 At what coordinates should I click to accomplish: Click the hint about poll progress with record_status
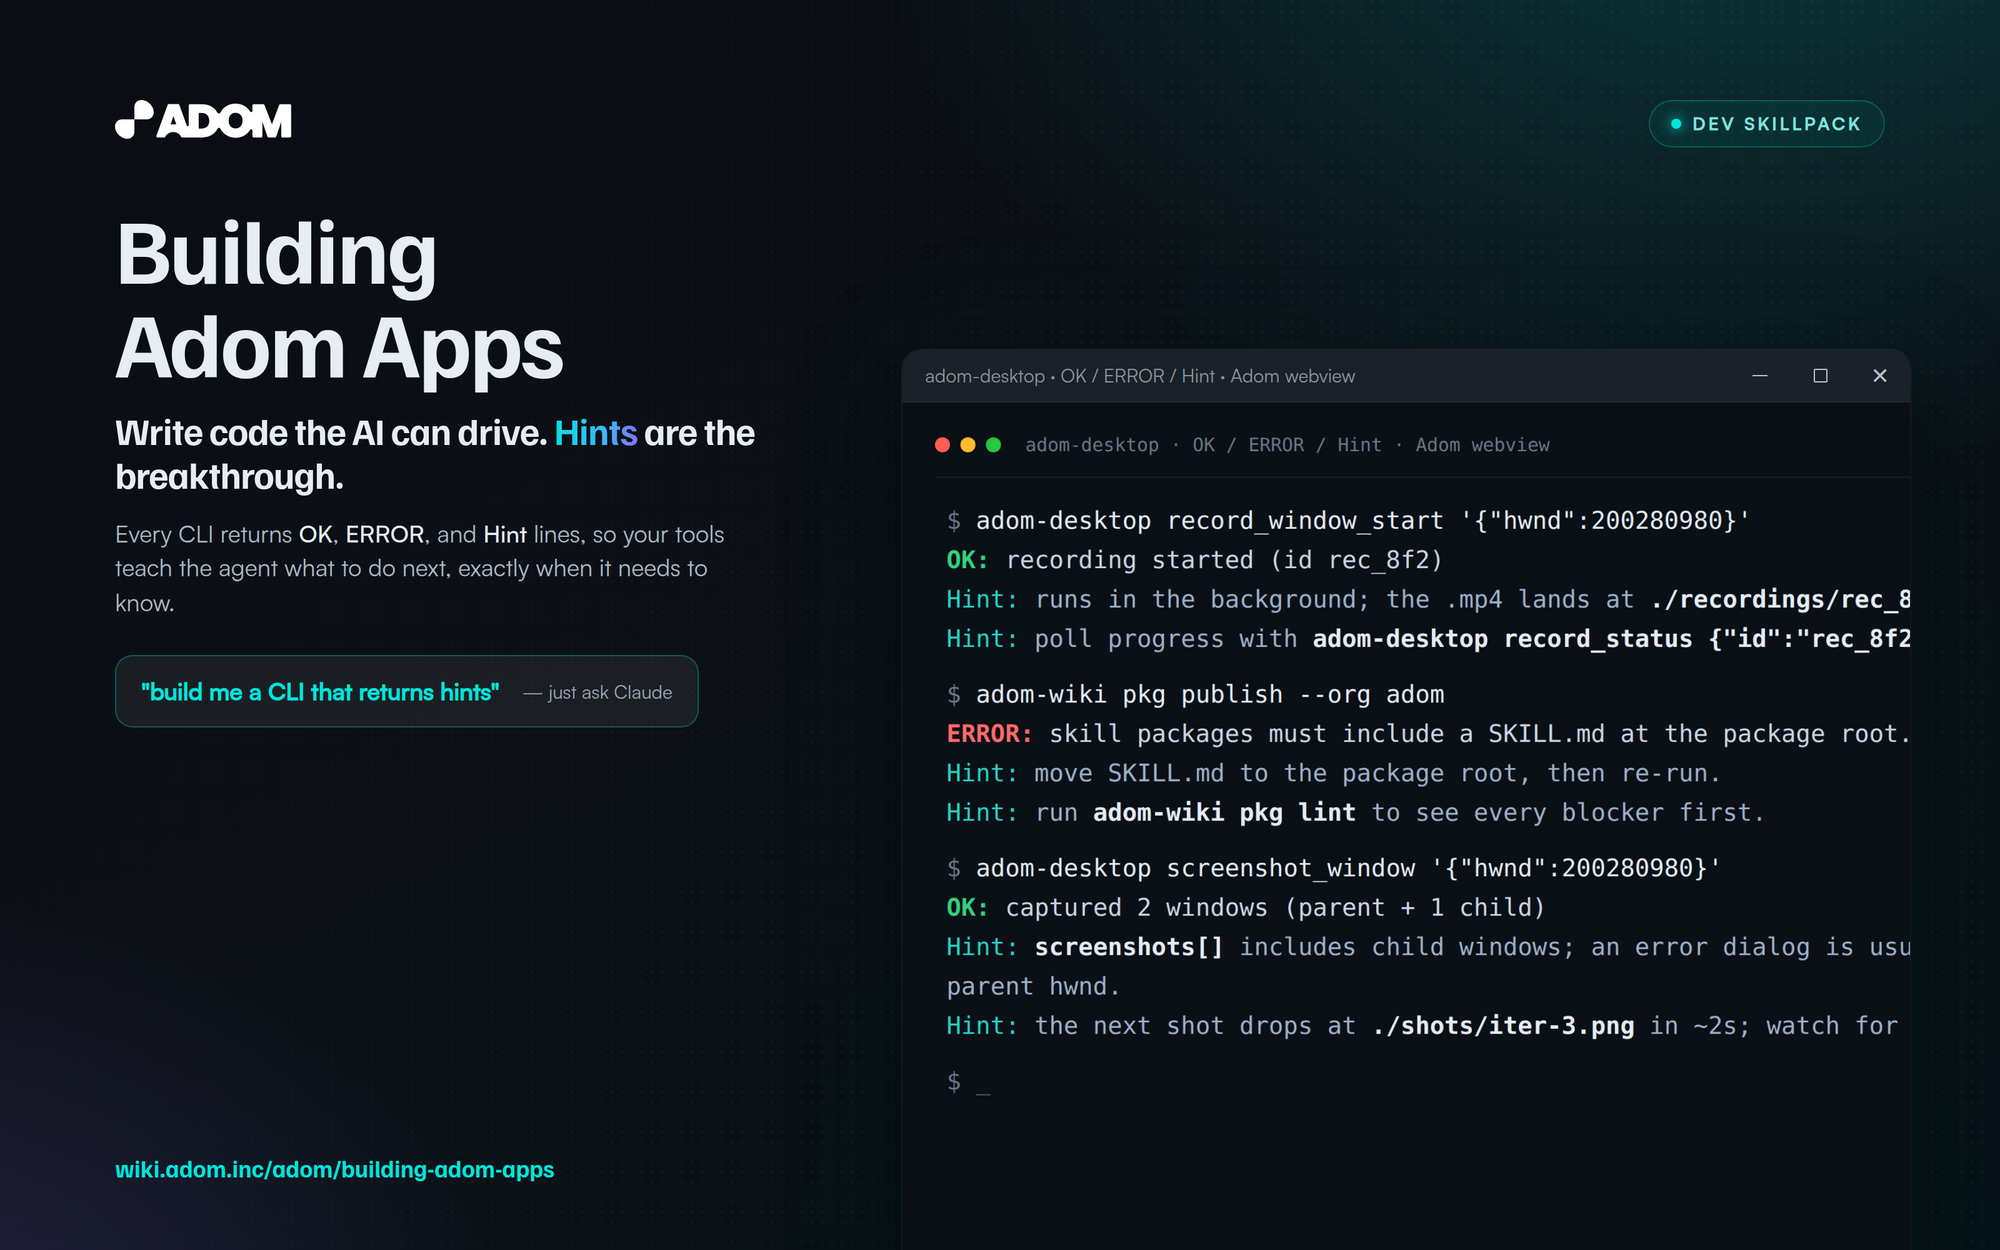(1428, 639)
